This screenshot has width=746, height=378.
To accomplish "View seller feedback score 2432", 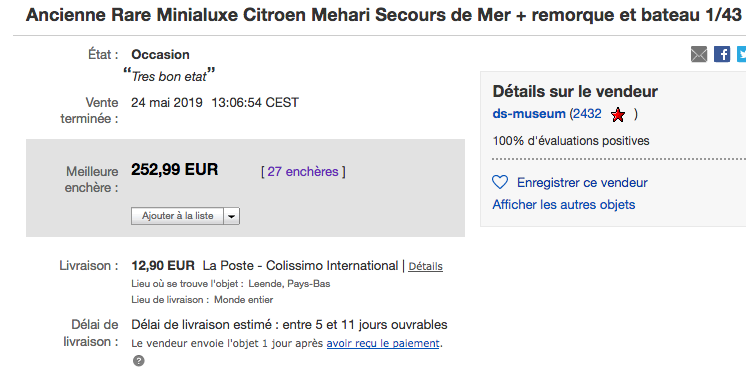I will [587, 114].
